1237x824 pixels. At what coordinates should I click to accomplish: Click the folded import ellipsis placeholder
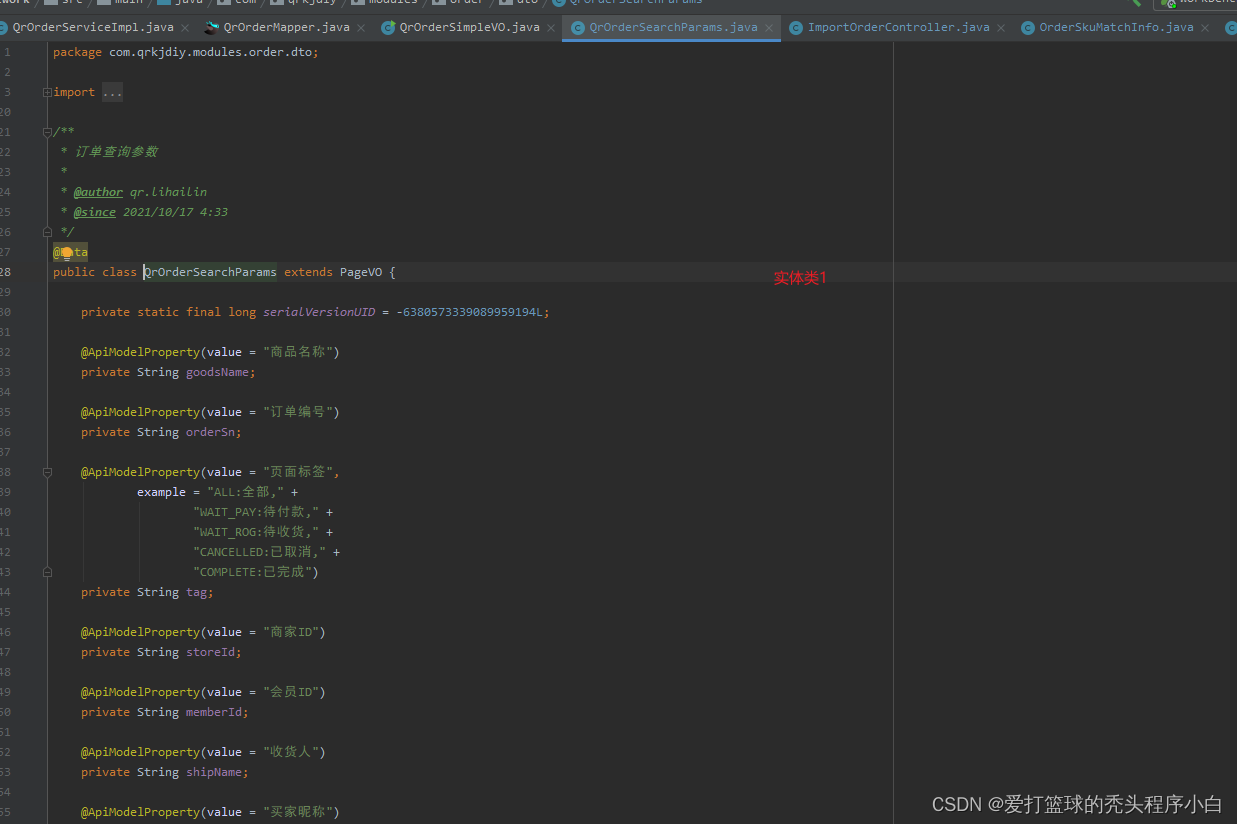coord(112,92)
